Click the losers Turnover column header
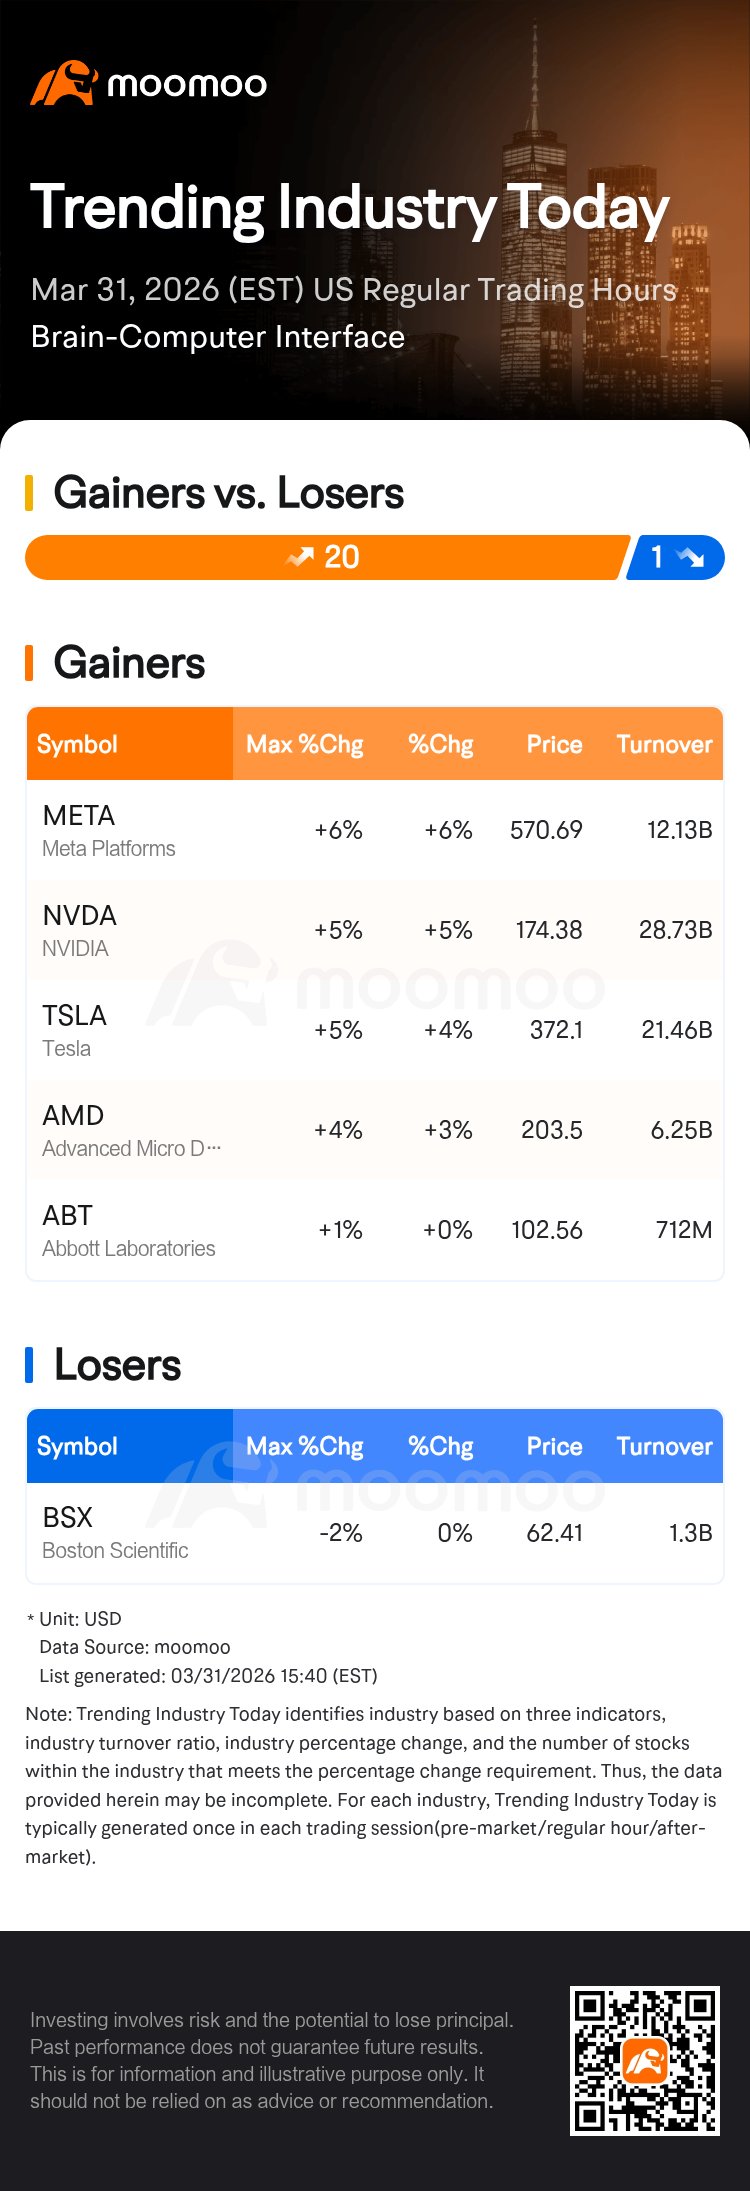 (664, 1446)
